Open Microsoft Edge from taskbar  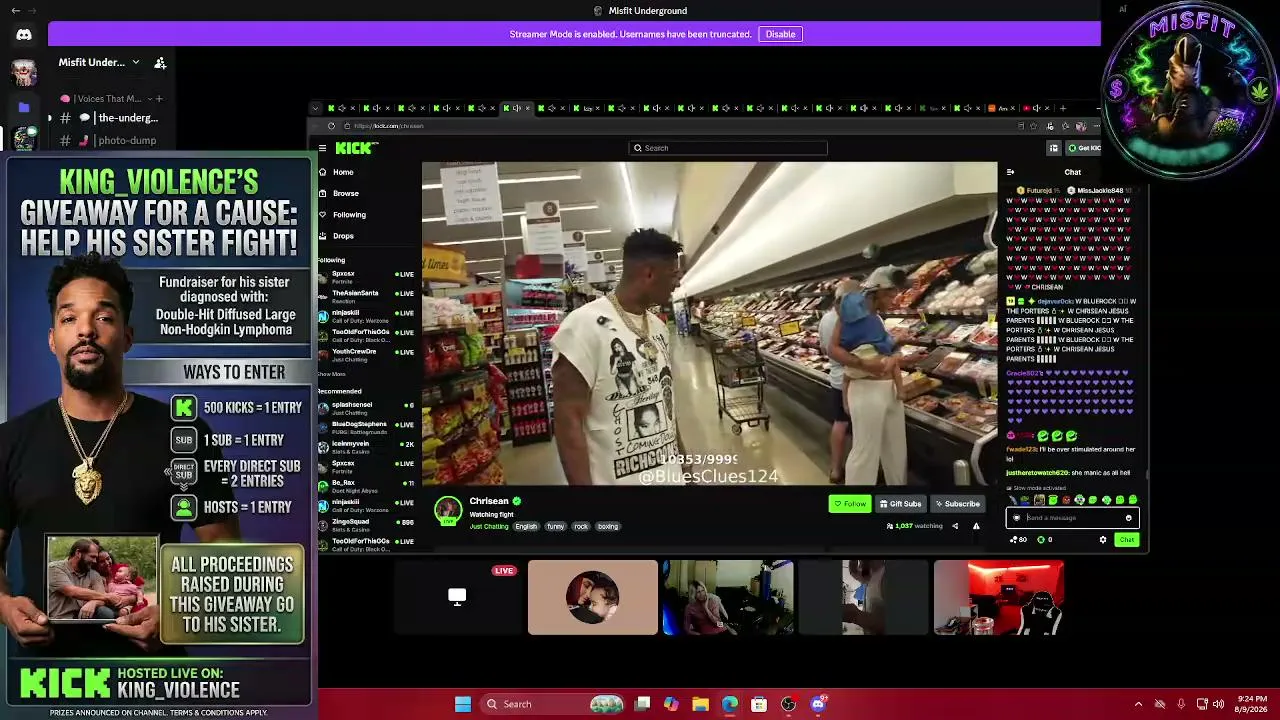pyautogui.click(x=730, y=704)
